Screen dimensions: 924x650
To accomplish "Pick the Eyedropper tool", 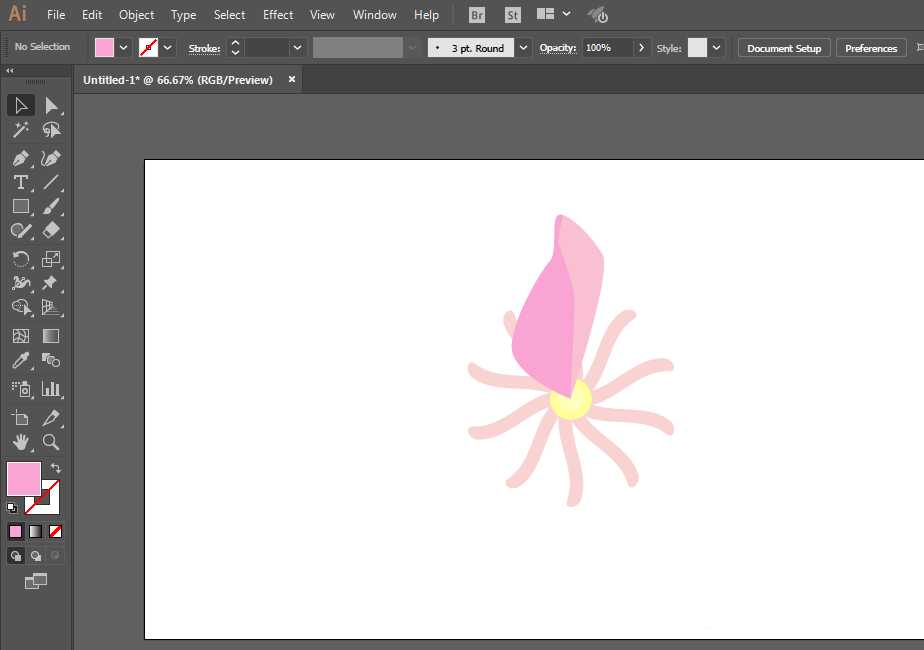I will pos(20,361).
